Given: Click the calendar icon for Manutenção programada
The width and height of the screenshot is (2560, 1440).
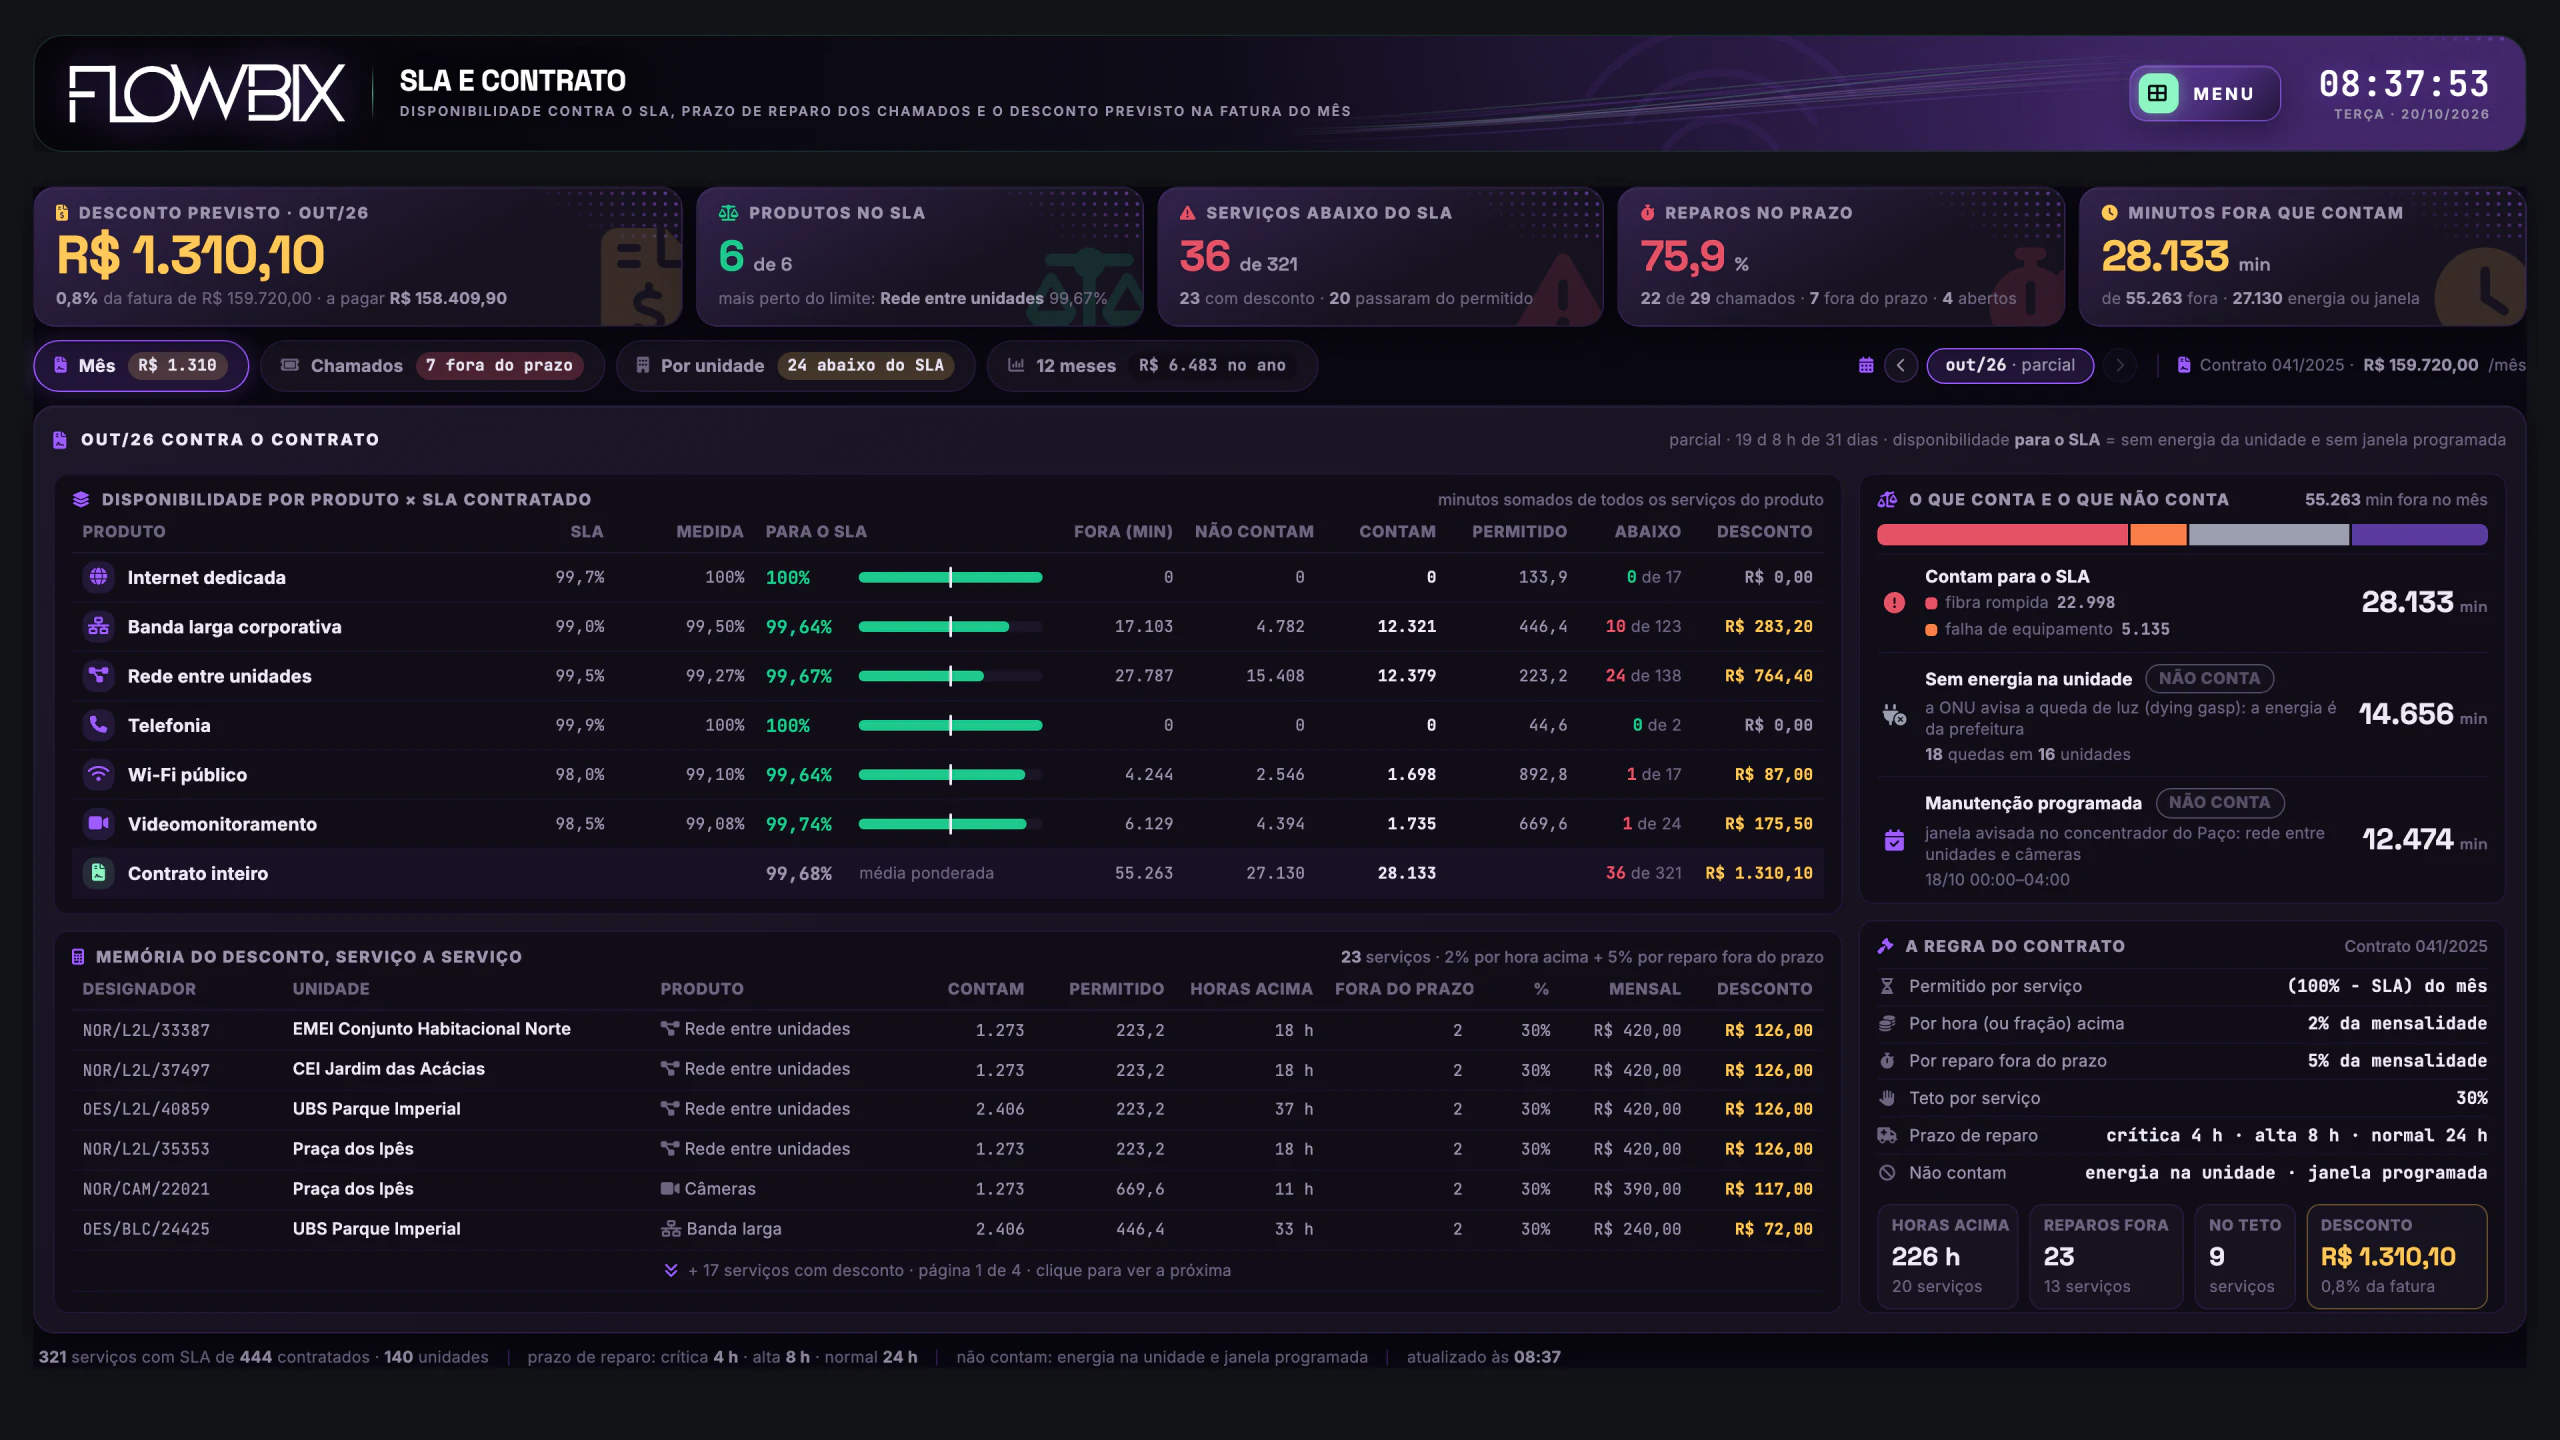Looking at the screenshot, I should tap(1894, 840).
